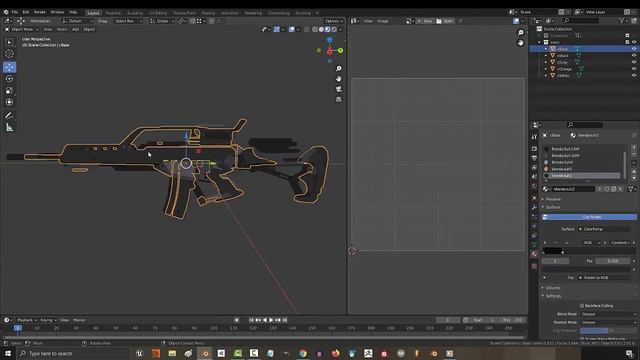The width and height of the screenshot is (640, 360).
Task: Open the Material properties tab icon
Action: pos(534,254)
